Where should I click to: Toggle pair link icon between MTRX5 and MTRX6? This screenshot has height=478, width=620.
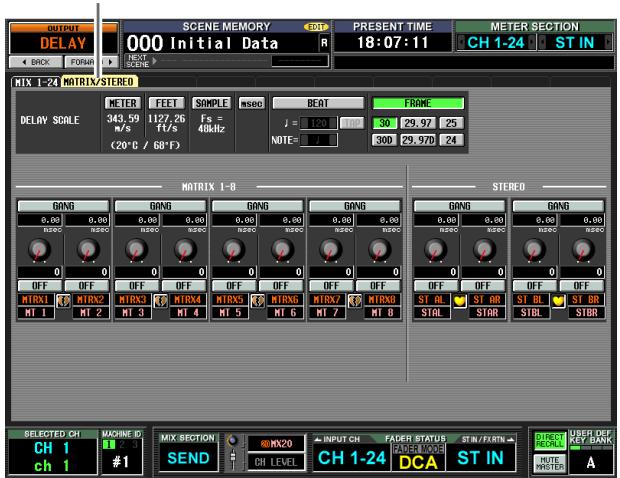coord(258,301)
